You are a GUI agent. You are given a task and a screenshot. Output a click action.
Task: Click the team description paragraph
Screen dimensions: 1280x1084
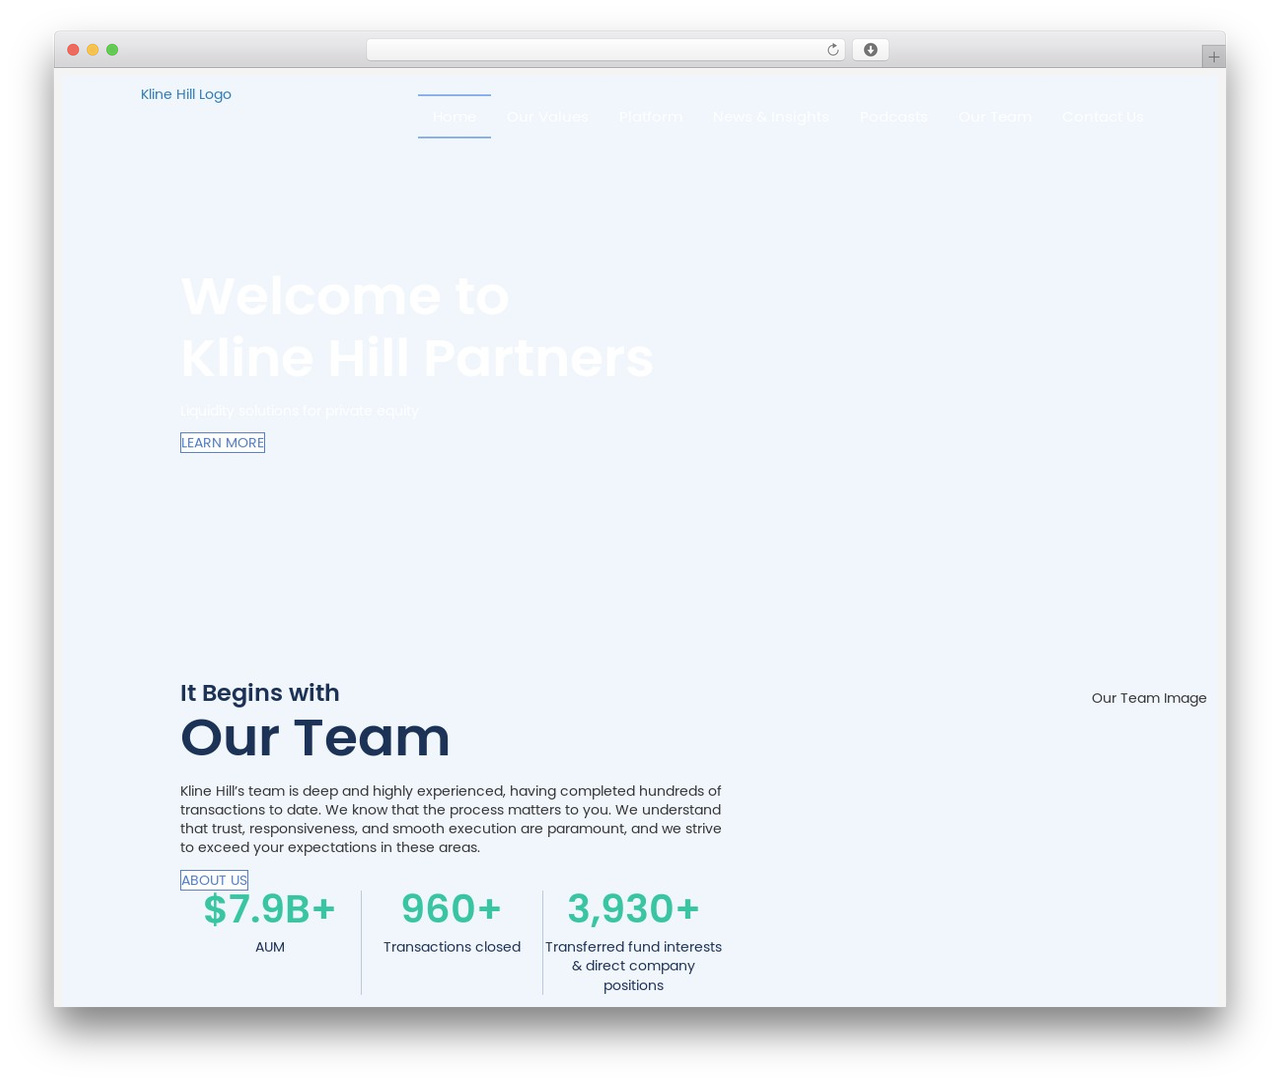coord(451,819)
